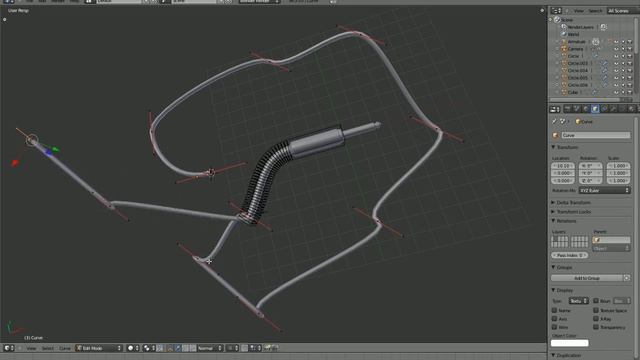The width and height of the screenshot is (640, 360).
Task: Click icon button beside Add to Group
Action: [x=627, y=278]
